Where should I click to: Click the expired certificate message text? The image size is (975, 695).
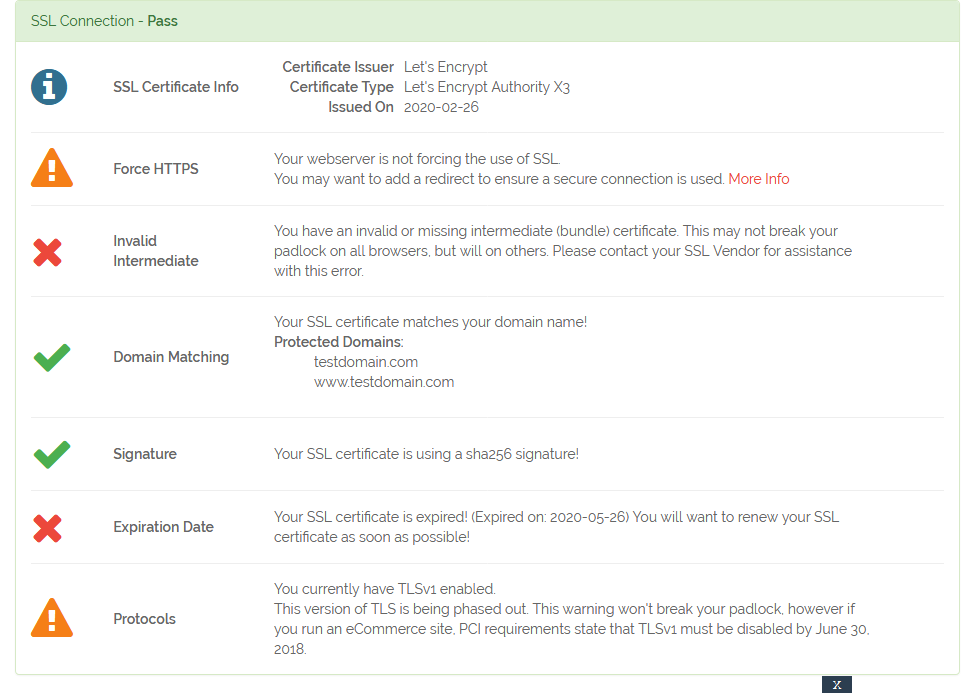click(557, 527)
